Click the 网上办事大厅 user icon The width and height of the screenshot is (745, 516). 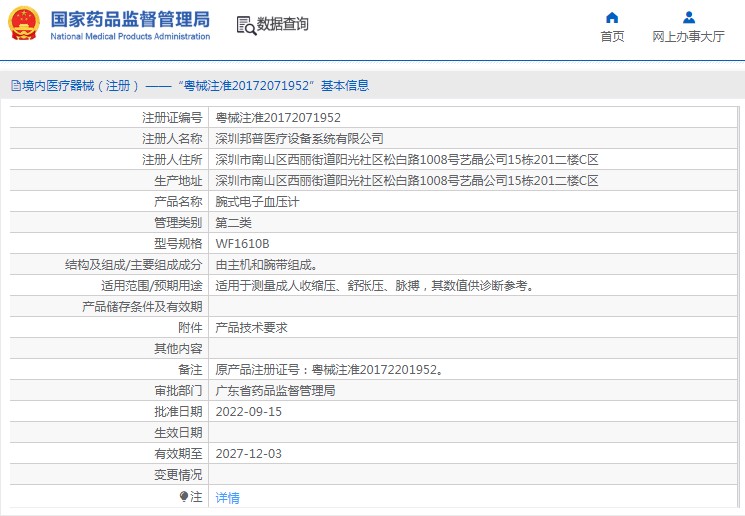(688, 18)
